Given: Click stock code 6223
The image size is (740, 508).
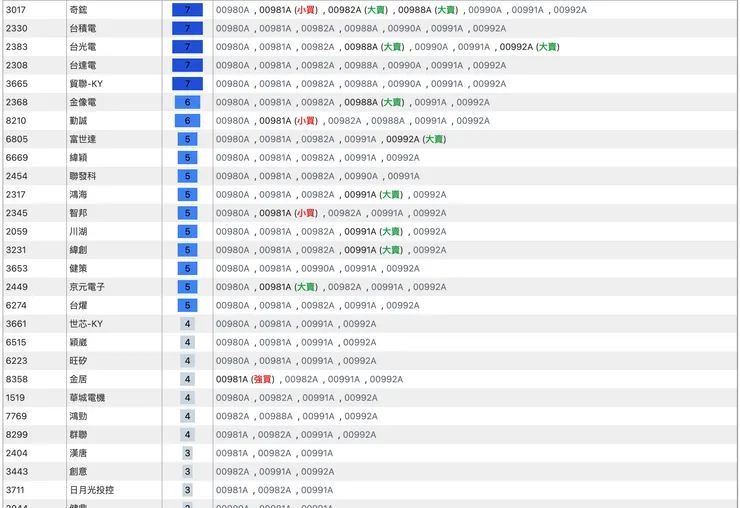Looking at the screenshot, I should pos(17,361).
